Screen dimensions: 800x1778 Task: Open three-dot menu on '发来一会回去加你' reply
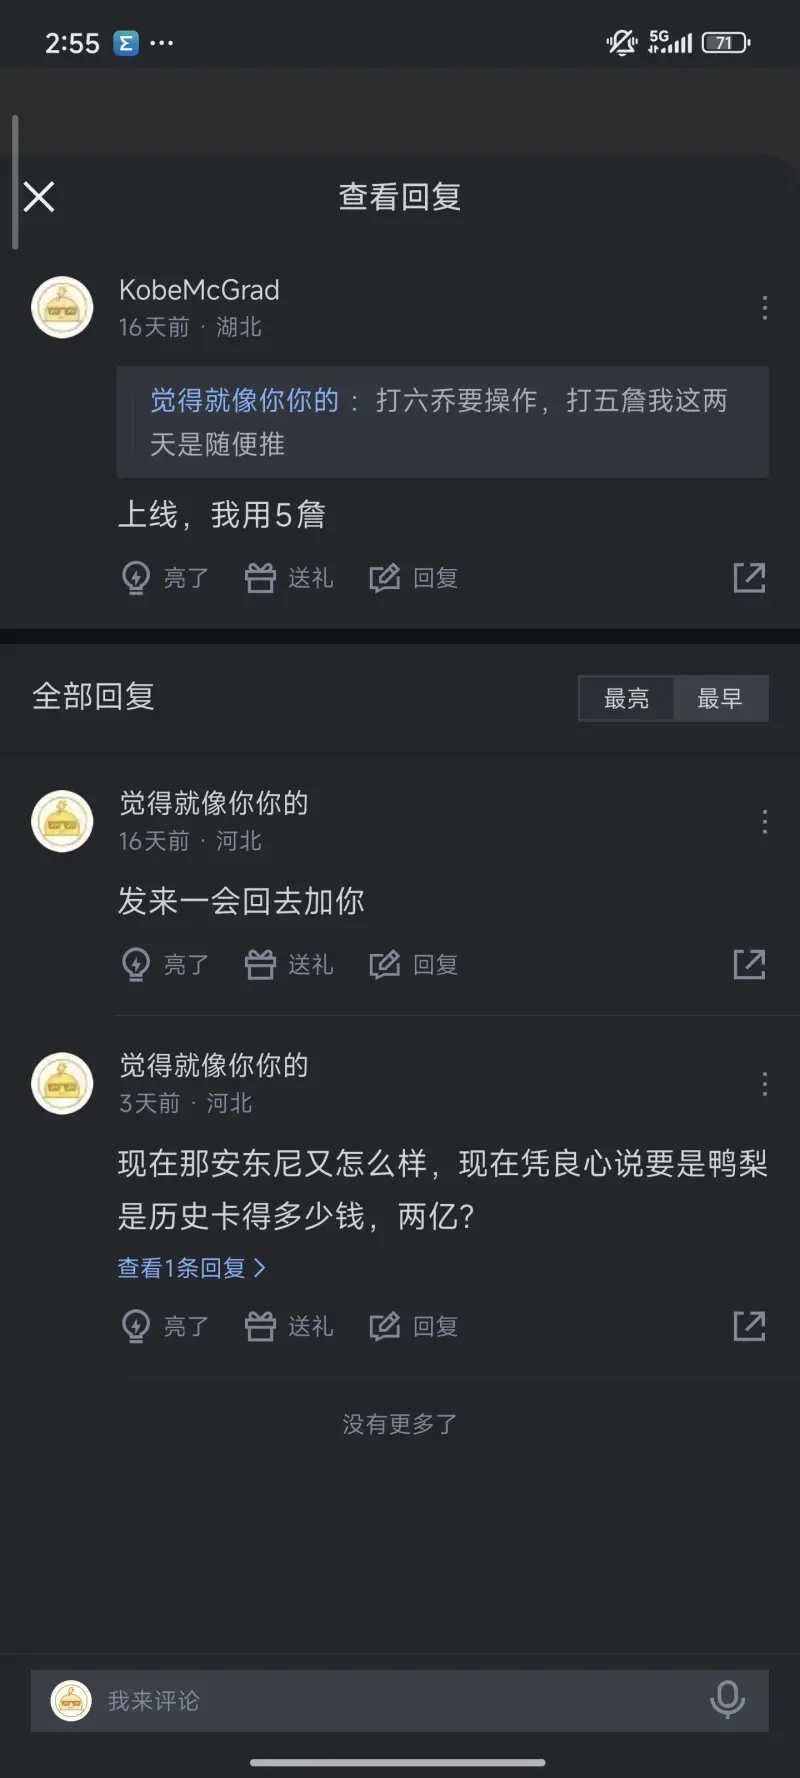tap(765, 822)
